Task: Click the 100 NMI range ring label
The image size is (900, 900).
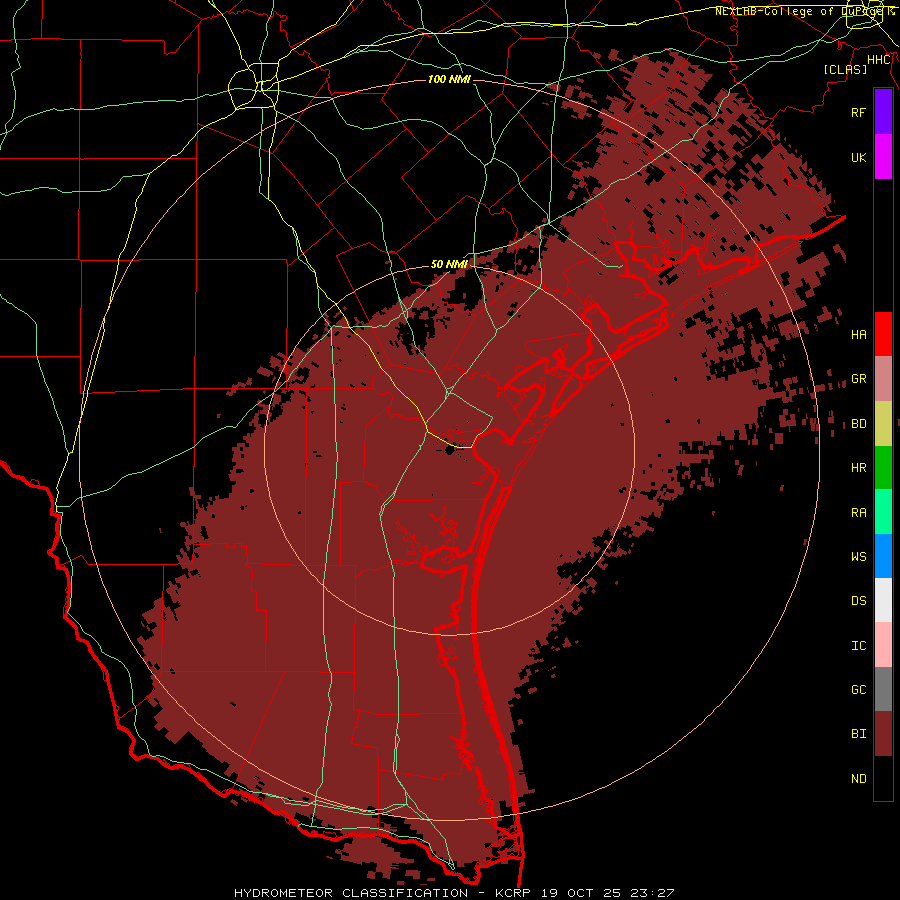Action: [x=449, y=79]
